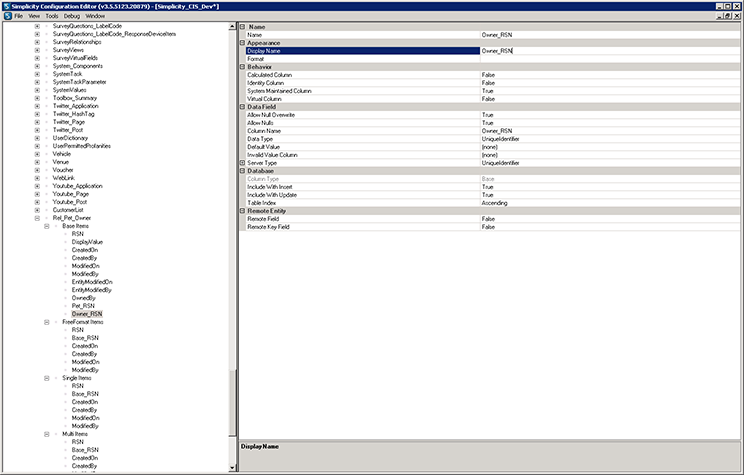Collapse the Name property category
The height and width of the screenshot is (475, 744).
pos(242,27)
